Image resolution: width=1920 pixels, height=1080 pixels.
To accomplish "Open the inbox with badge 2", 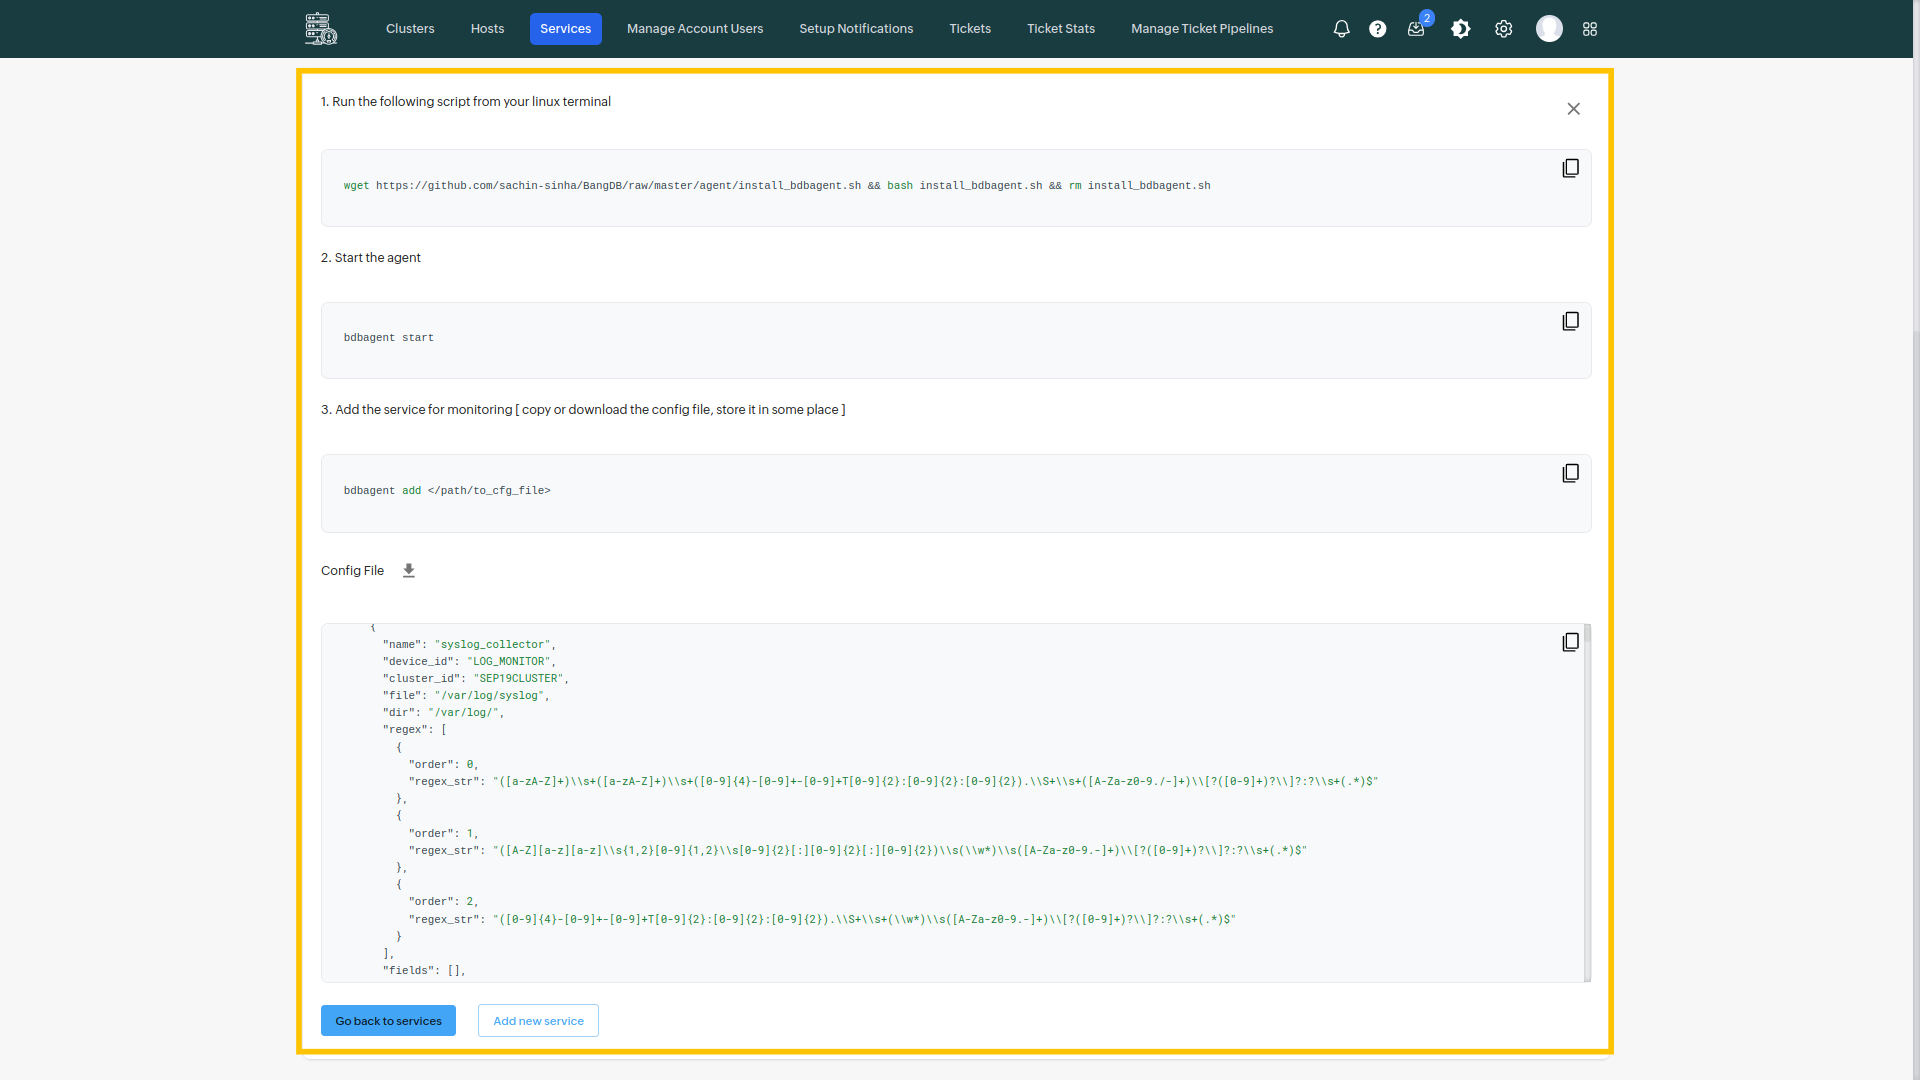I will (1416, 29).
